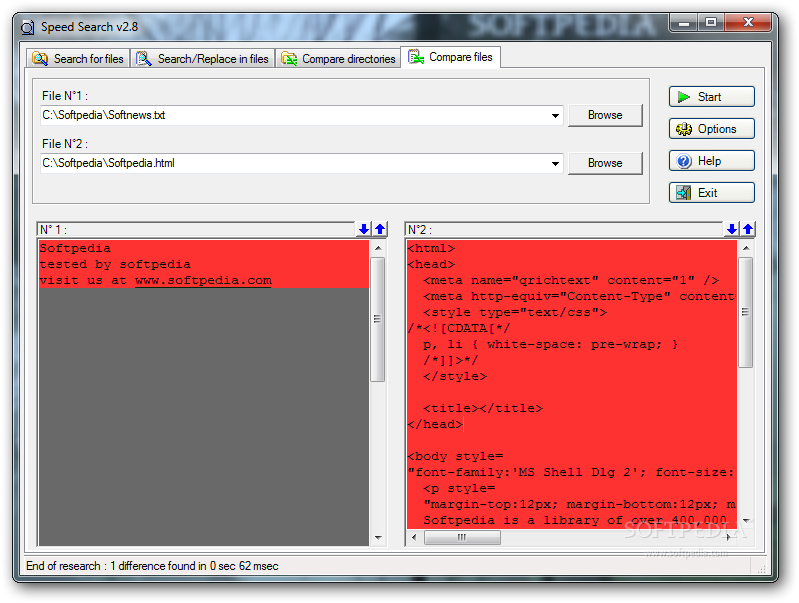Click the 'p, li { white-space: pre-wrap; }' line
The width and height of the screenshot is (799, 603).
[x=550, y=344]
